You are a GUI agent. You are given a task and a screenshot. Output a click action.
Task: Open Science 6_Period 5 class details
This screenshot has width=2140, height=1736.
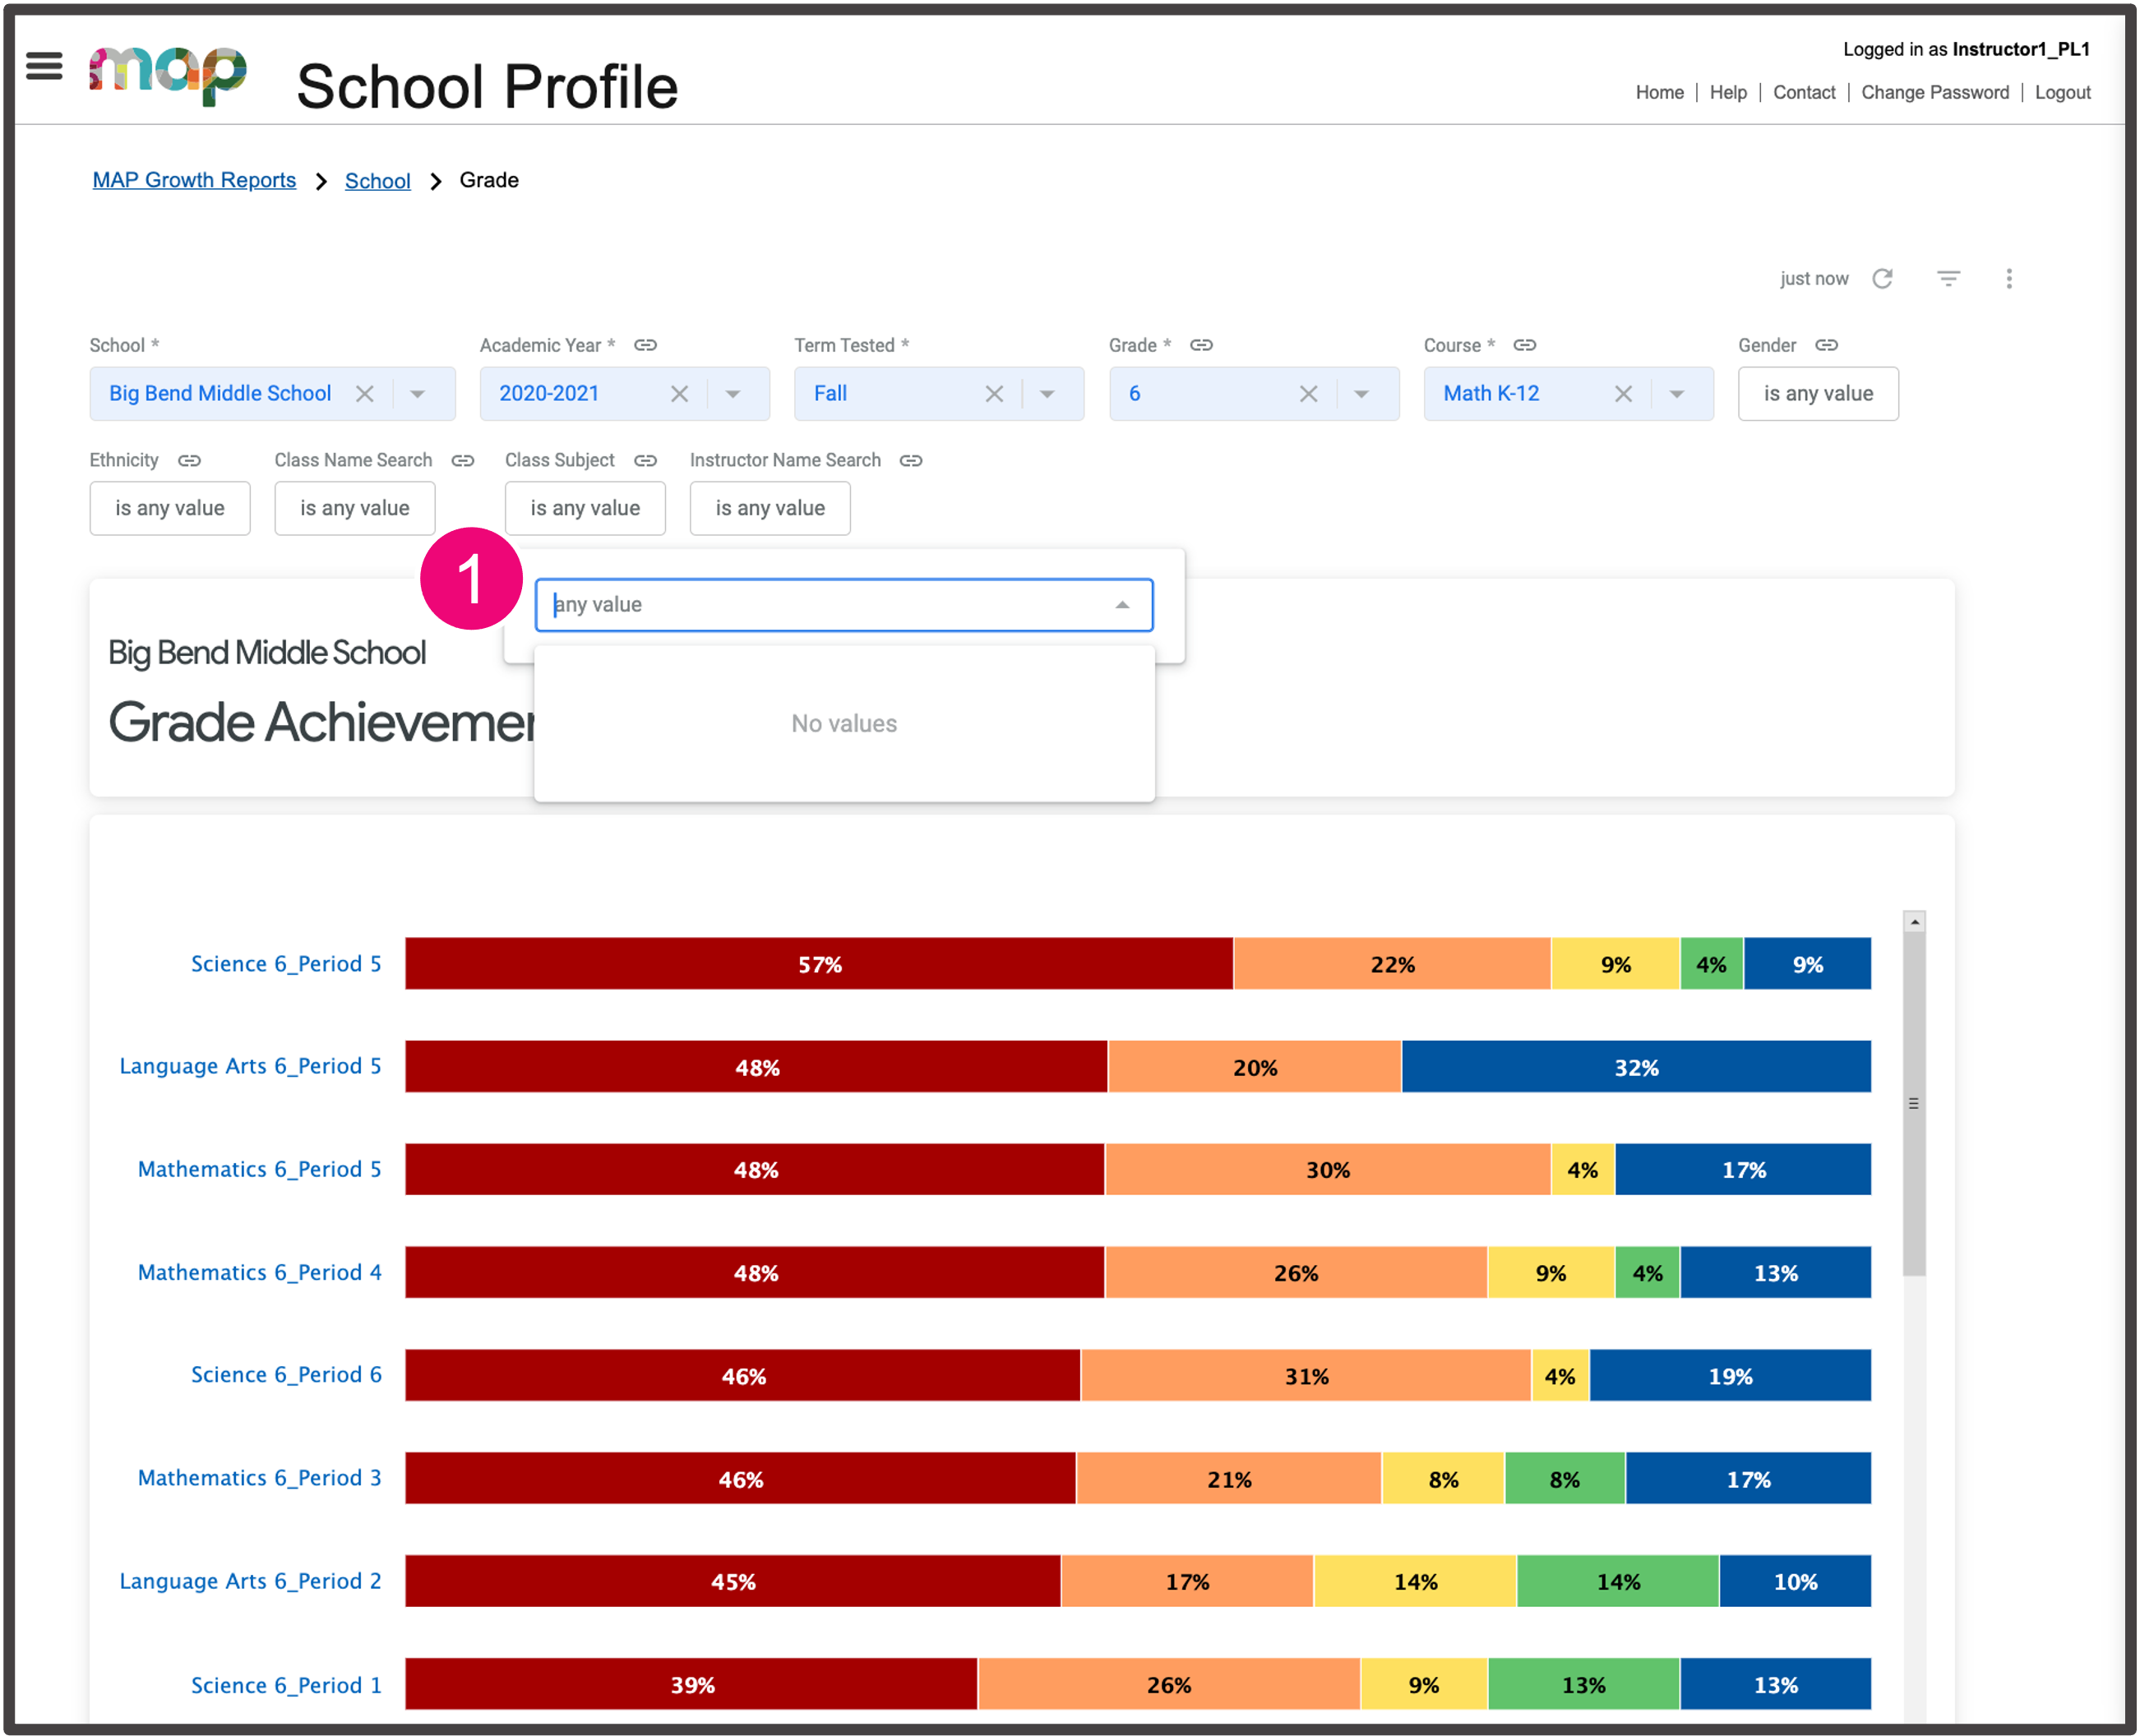click(x=285, y=963)
